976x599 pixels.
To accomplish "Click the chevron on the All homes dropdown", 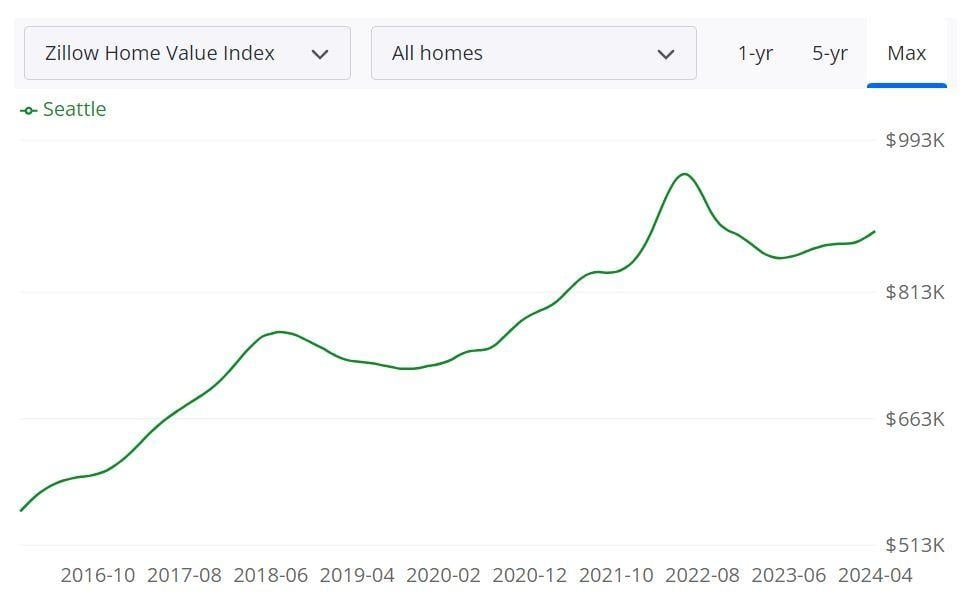I will point(668,53).
